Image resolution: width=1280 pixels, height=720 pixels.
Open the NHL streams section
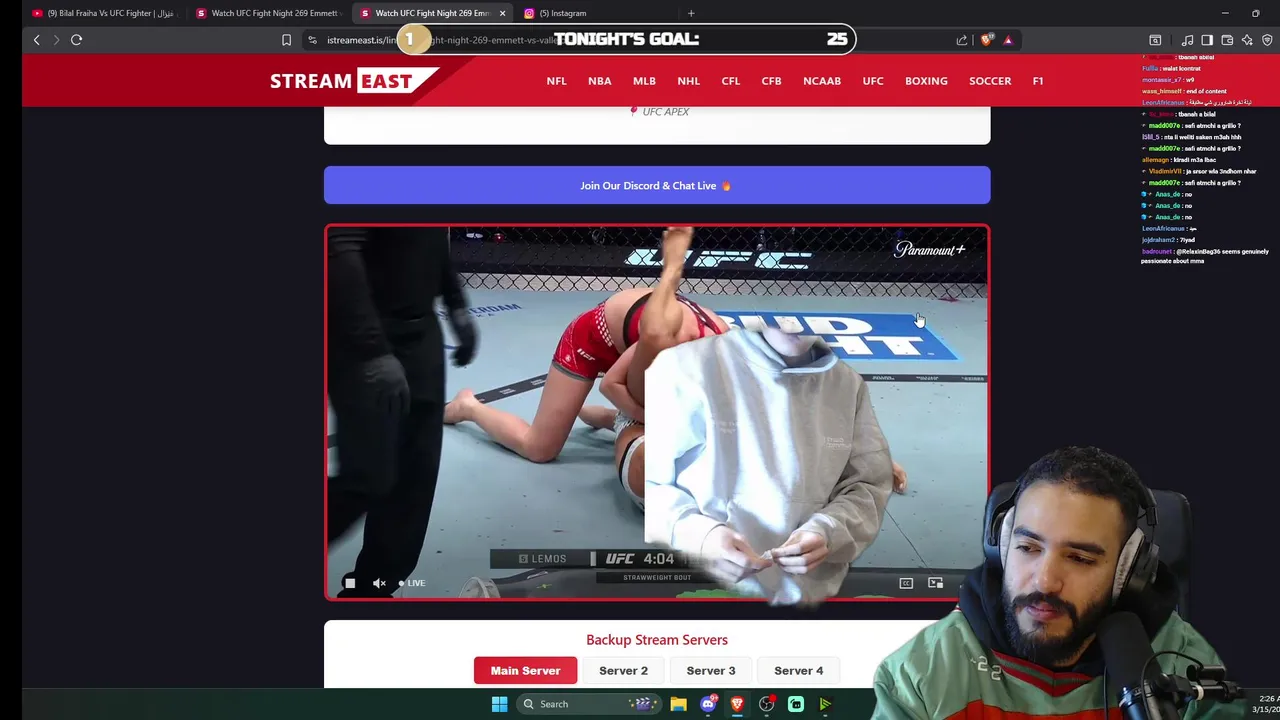click(688, 81)
